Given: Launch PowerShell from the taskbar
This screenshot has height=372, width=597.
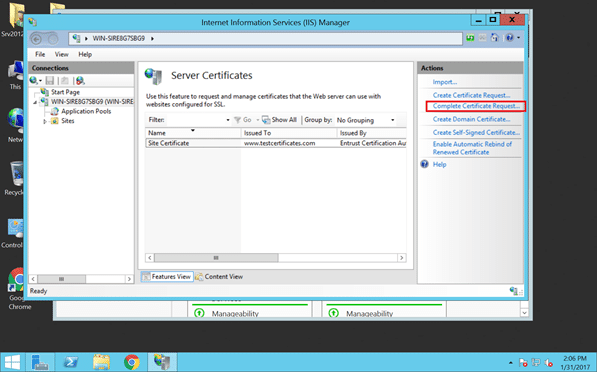Looking at the screenshot, I should click(71, 362).
